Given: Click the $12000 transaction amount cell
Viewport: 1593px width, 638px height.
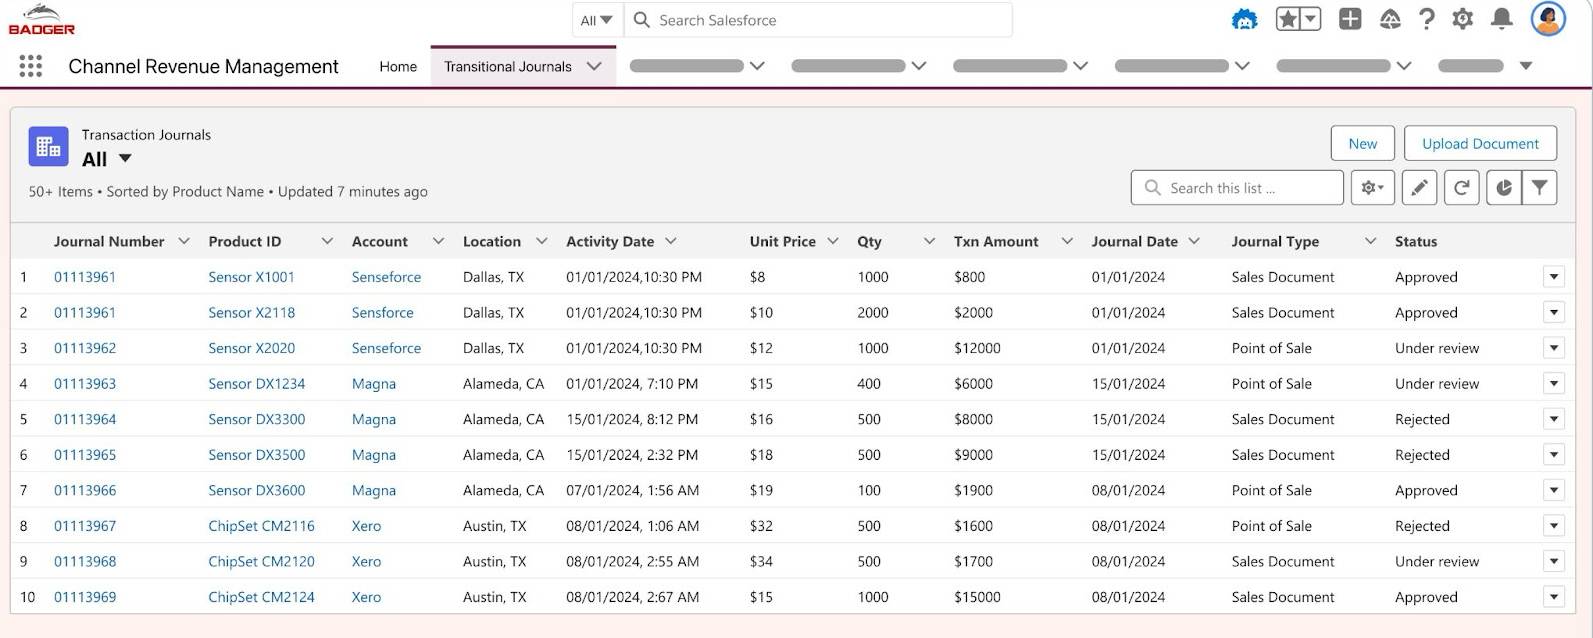Looking at the screenshot, I should click(x=977, y=348).
